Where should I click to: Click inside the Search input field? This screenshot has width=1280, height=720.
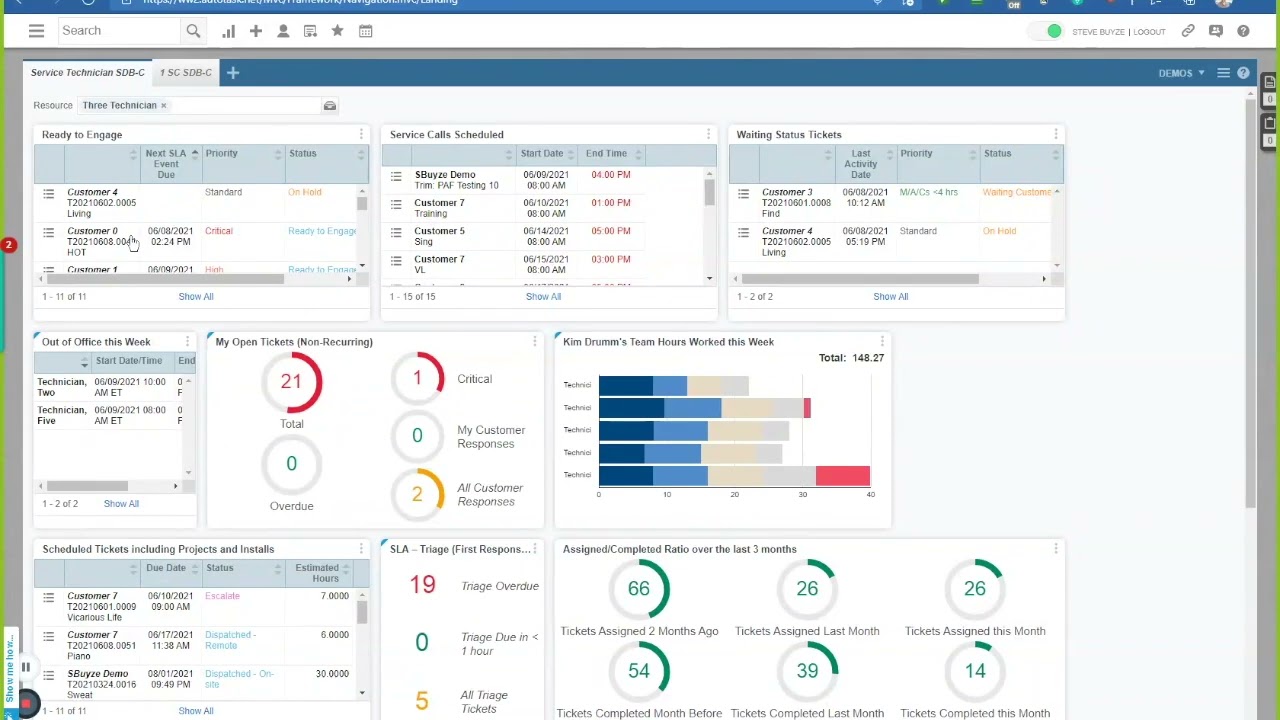[x=120, y=31]
